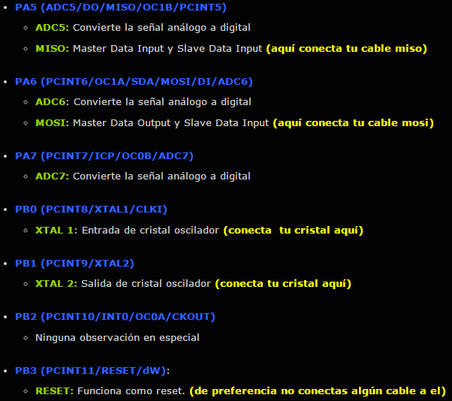Click 'Master Data Input y Slave Data Input' text after MISO

(x=168, y=49)
